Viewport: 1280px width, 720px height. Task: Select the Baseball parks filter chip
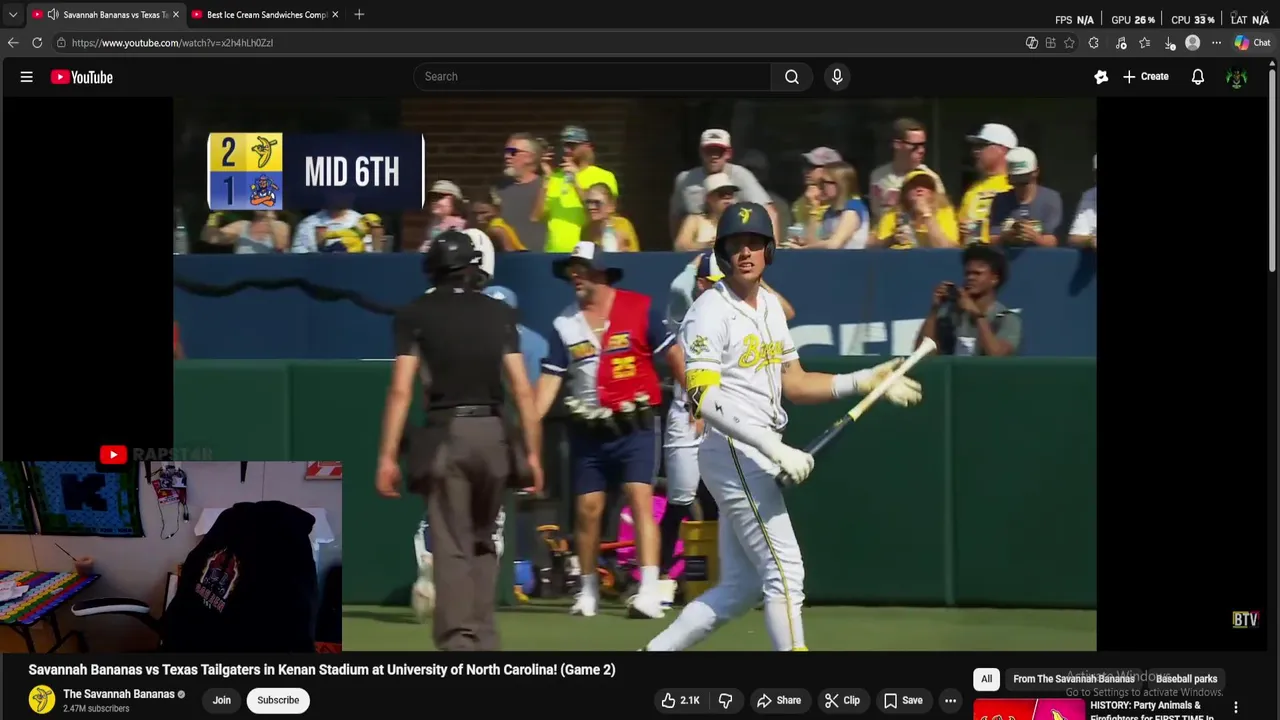(x=1186, y=679)
